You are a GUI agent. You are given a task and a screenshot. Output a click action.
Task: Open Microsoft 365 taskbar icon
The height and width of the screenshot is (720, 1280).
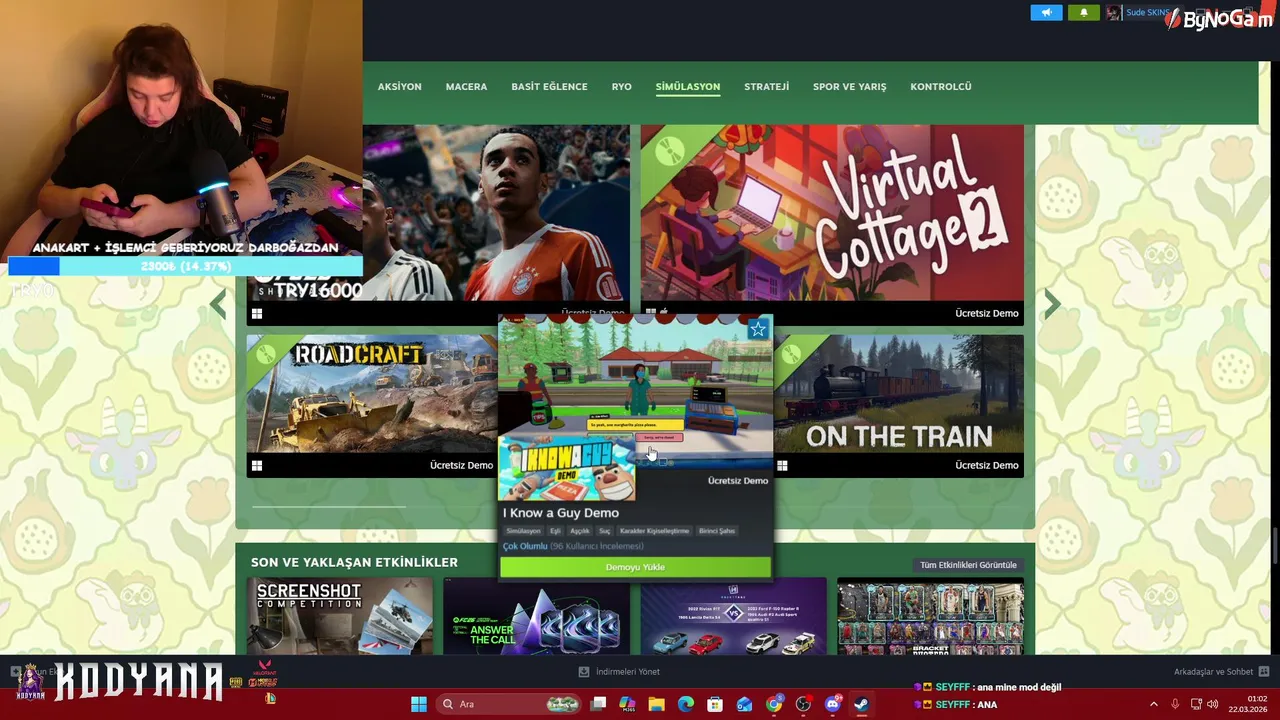(627, 704)
